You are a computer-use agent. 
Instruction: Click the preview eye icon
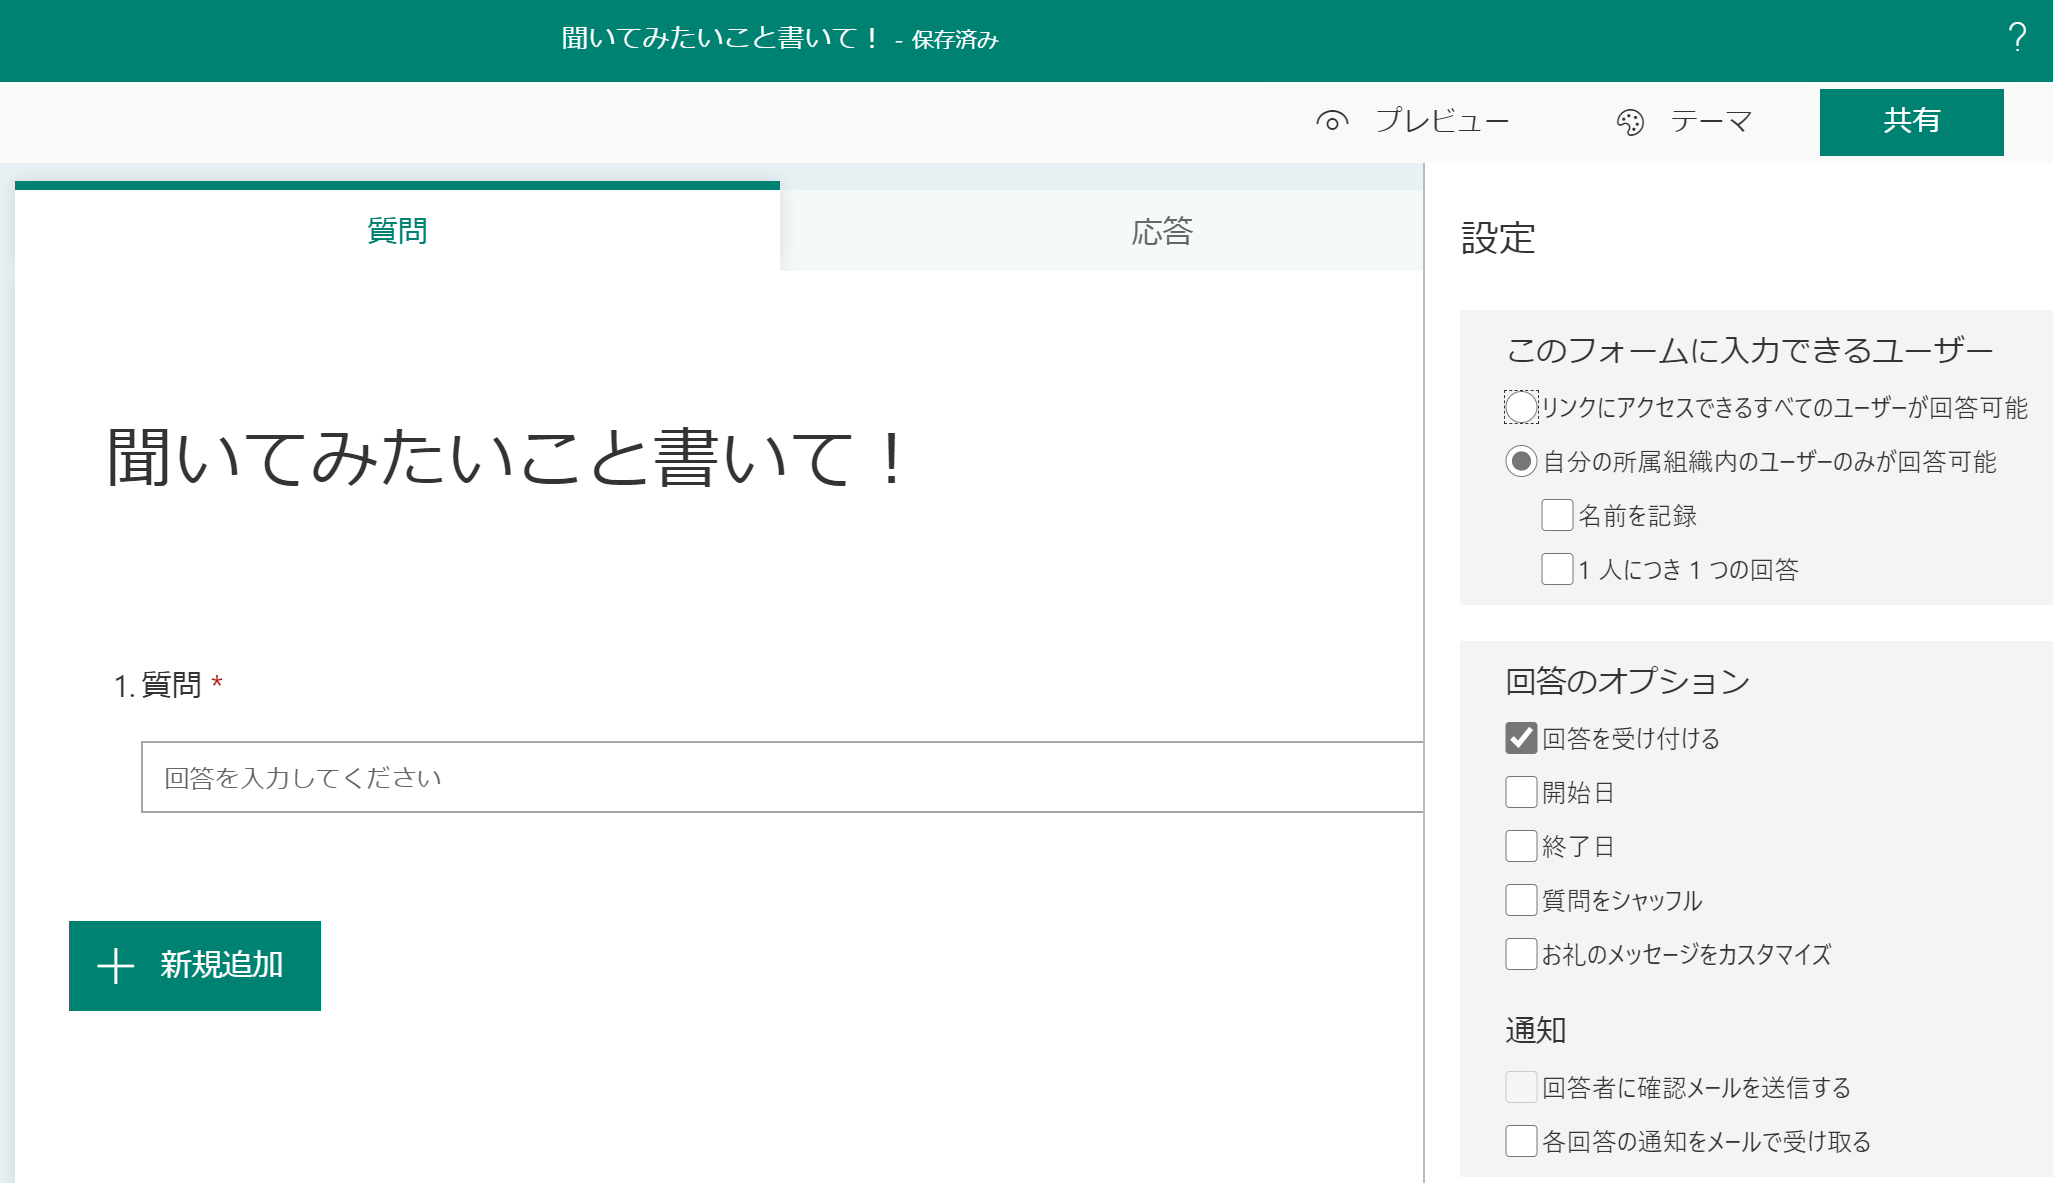tap(1332, 121)
